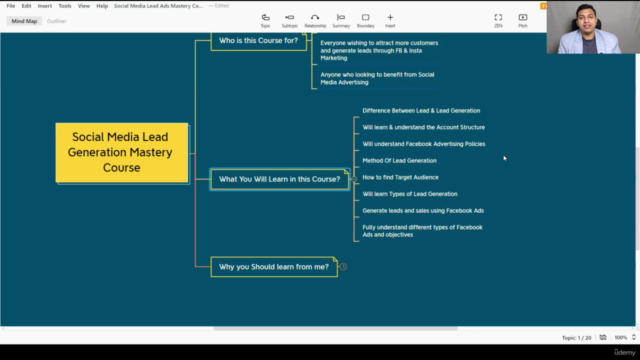The width and height of the screenshot is (640, 360).
Task: Open the note icon on 'What You Will Learn'
Action: (x=346, y=171)
